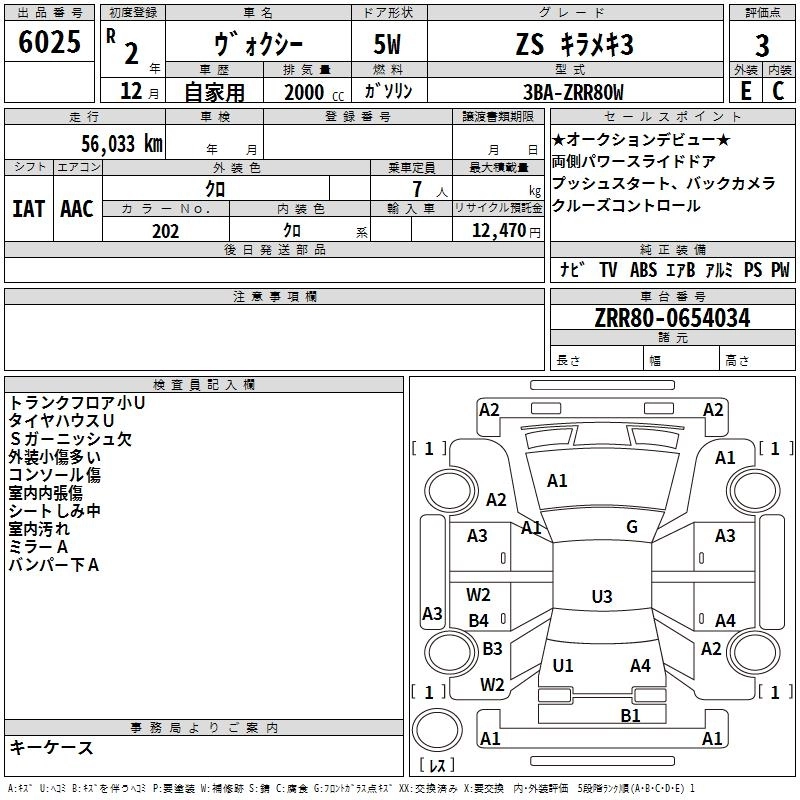Click lot number 6025
This screenshot has height=800, width=800.
pos(49,42)
